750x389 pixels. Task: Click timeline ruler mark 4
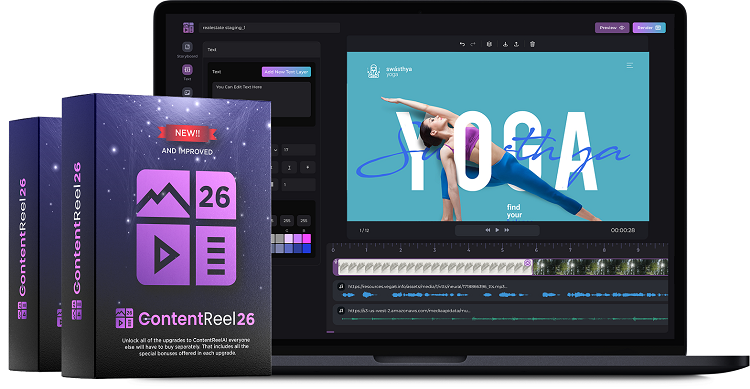pos(469,250)
